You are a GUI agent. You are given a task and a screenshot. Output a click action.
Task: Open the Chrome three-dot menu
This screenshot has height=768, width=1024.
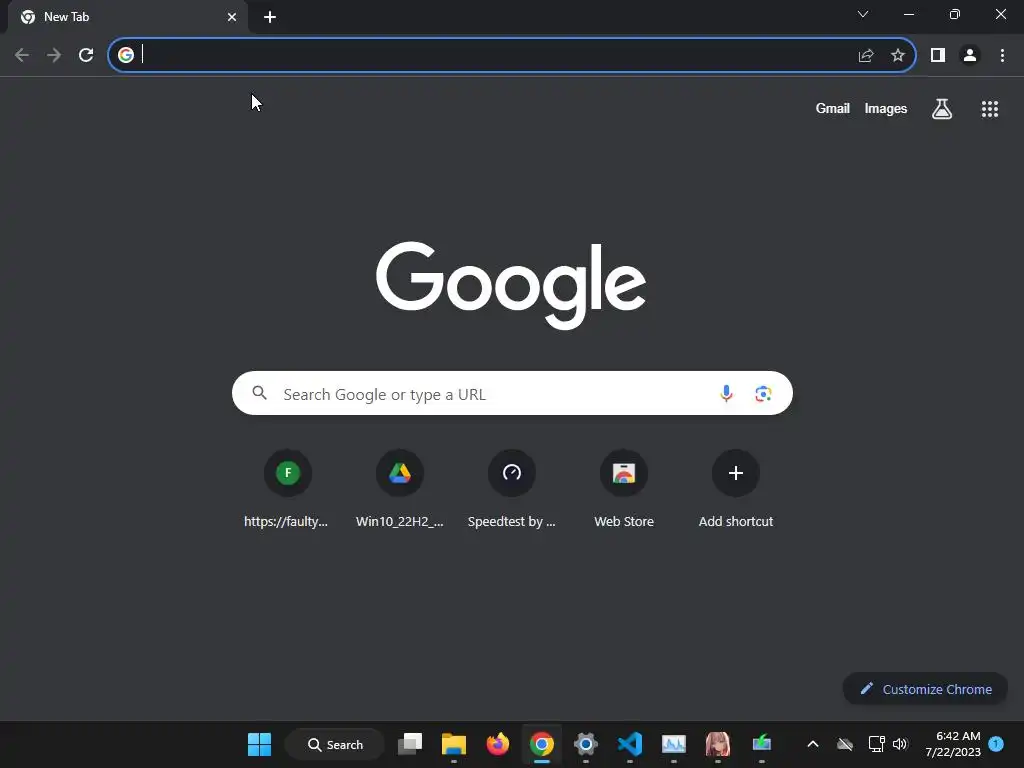point(1002,55)
